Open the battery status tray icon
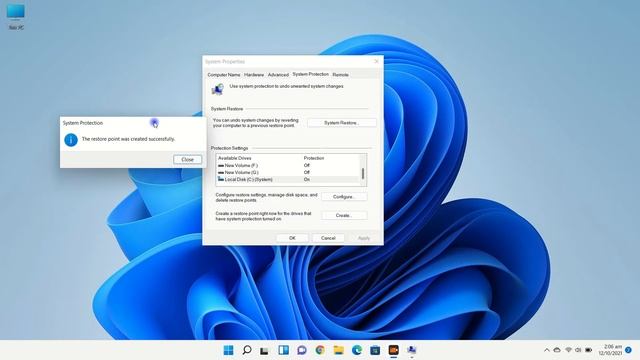The image size is (640, 360). pyautogui.click(x=589, y=350)
